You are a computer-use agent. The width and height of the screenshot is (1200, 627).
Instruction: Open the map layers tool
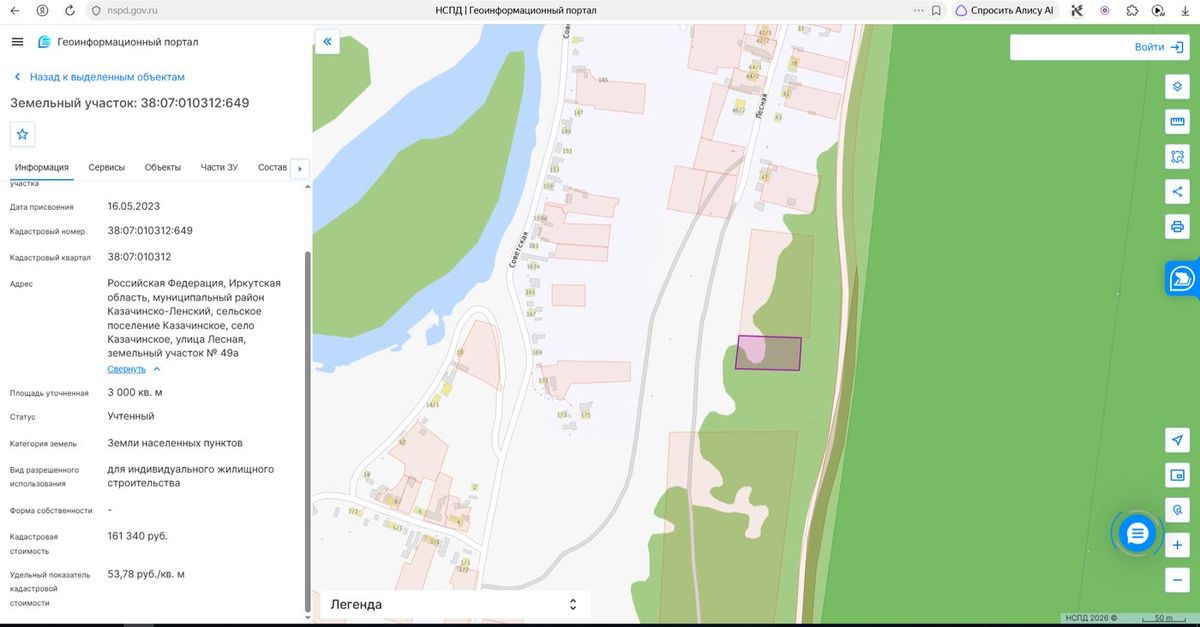click(1177, 87)
